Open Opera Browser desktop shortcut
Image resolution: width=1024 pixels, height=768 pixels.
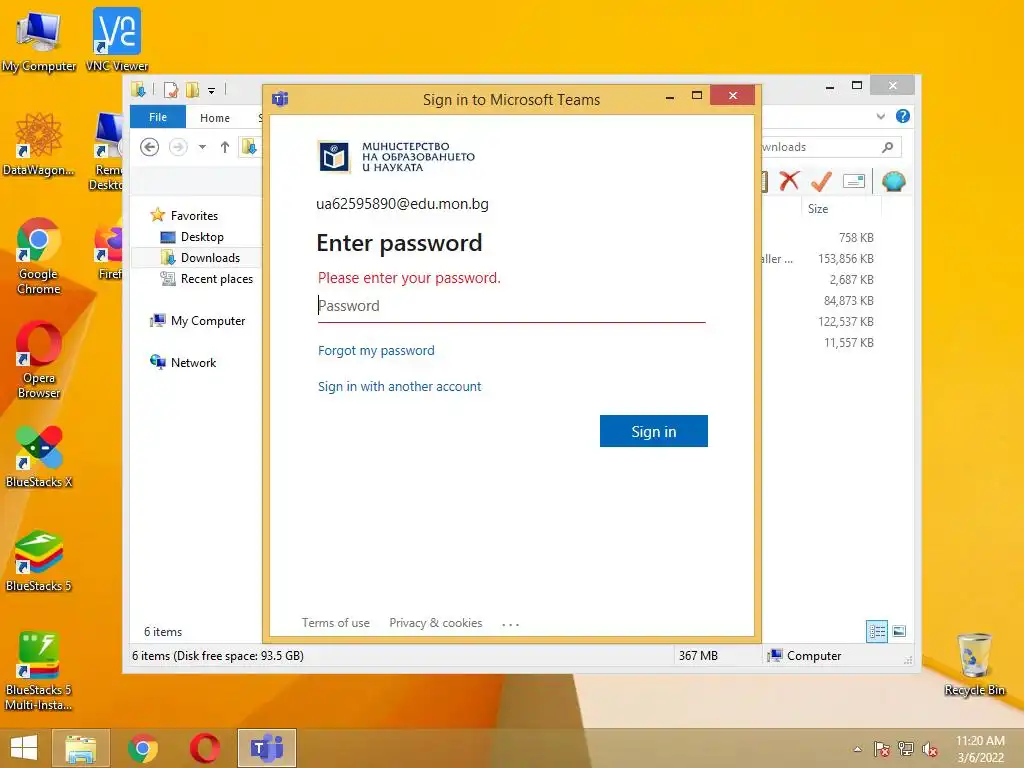pos(39,360)
